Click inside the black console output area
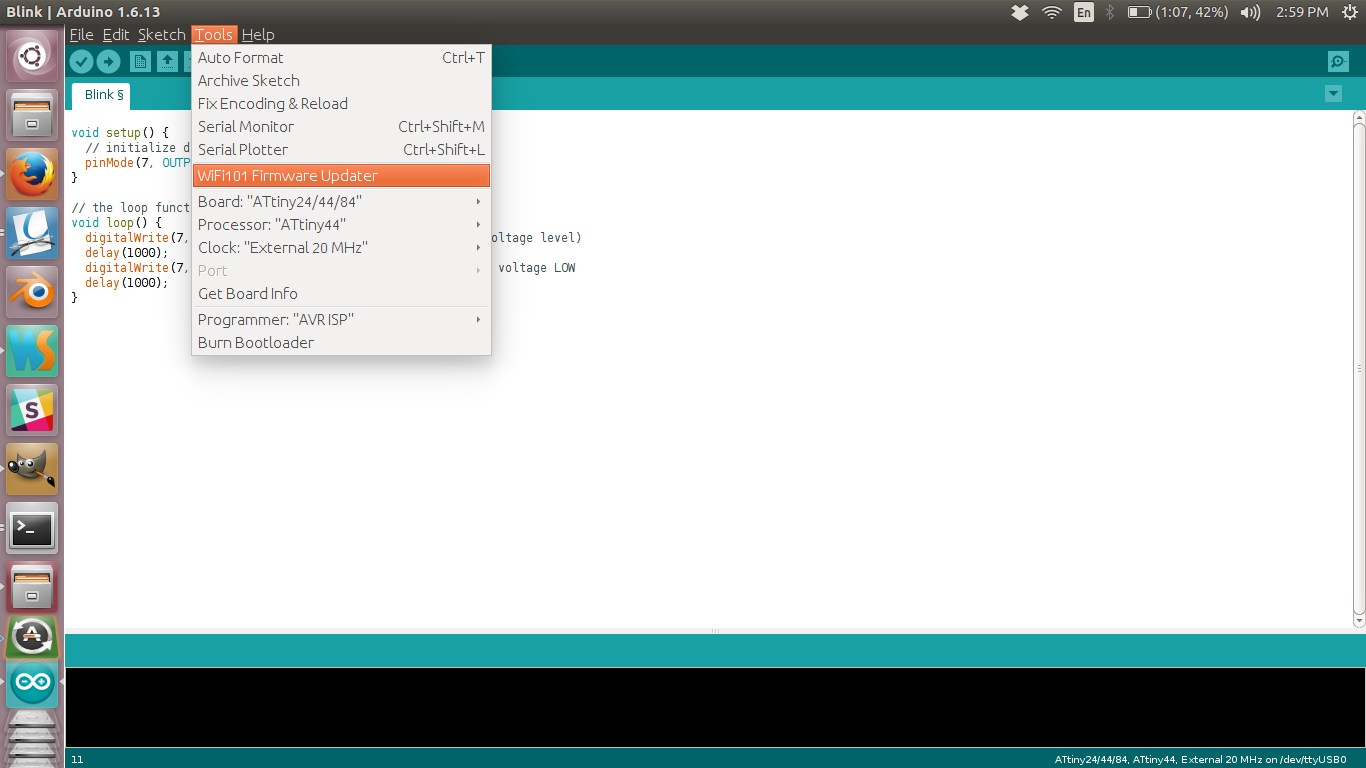Viewport: 1366px width, 768px height. (715, 707)
